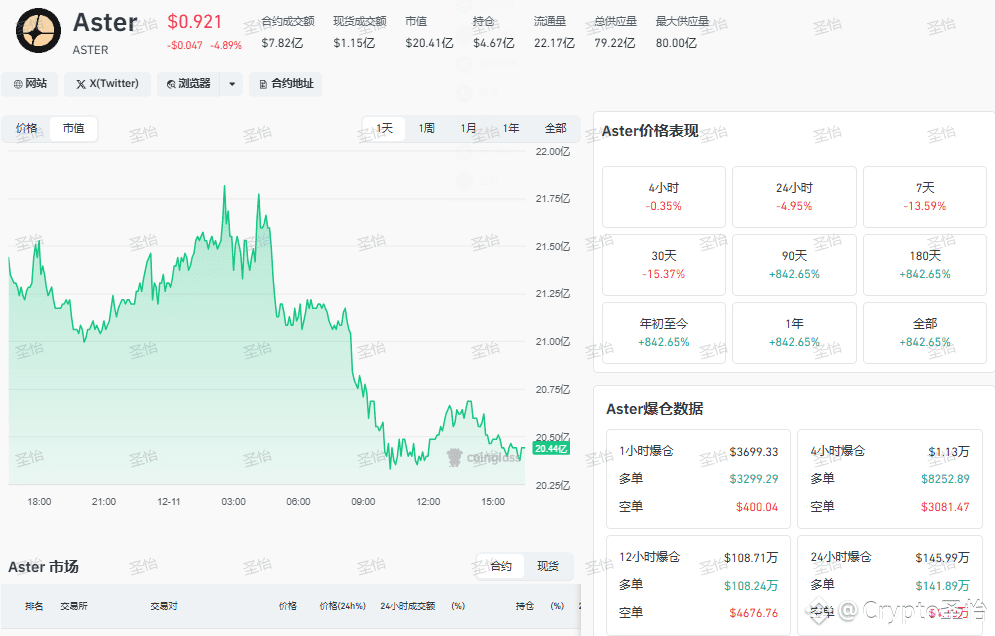This screenshot has width=995, height=636.
Task: Click the 合约地址 contract address button
Action: [285, 84]
